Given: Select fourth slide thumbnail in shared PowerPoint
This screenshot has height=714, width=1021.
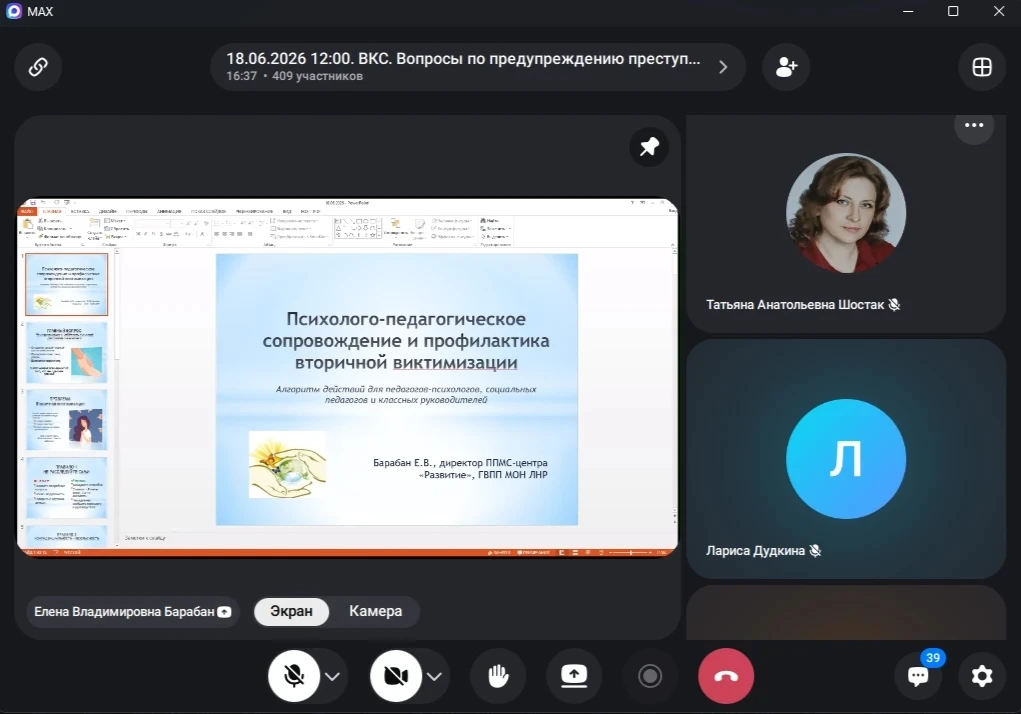Looking at the screenshot, I should 66,487.
